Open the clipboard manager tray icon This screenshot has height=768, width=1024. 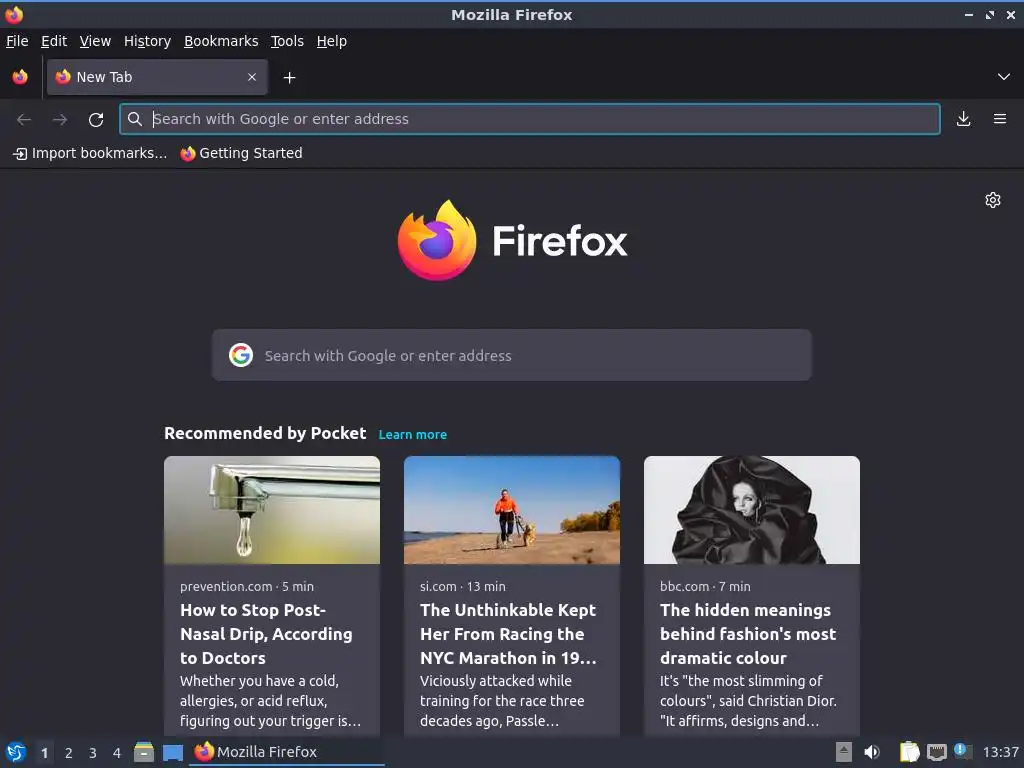(909, 752)
